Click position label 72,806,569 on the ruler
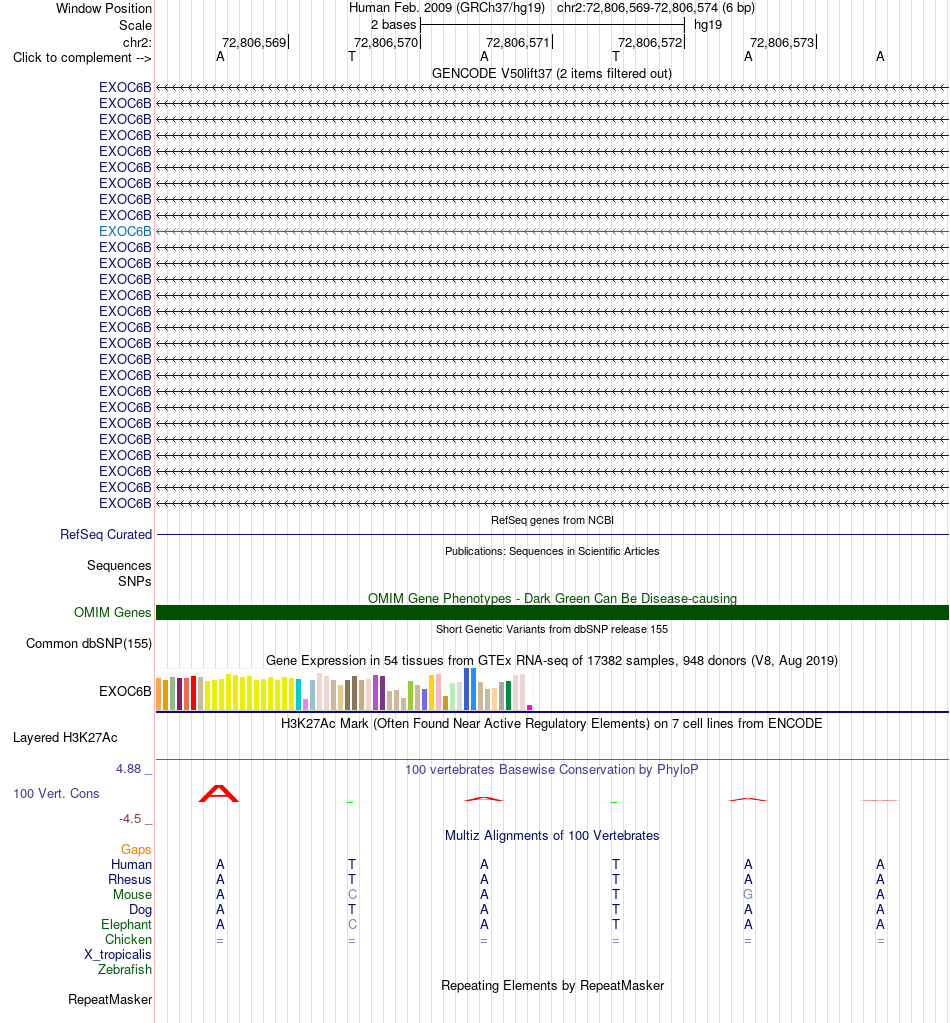The image size is (950, 1023). point(254,42)
